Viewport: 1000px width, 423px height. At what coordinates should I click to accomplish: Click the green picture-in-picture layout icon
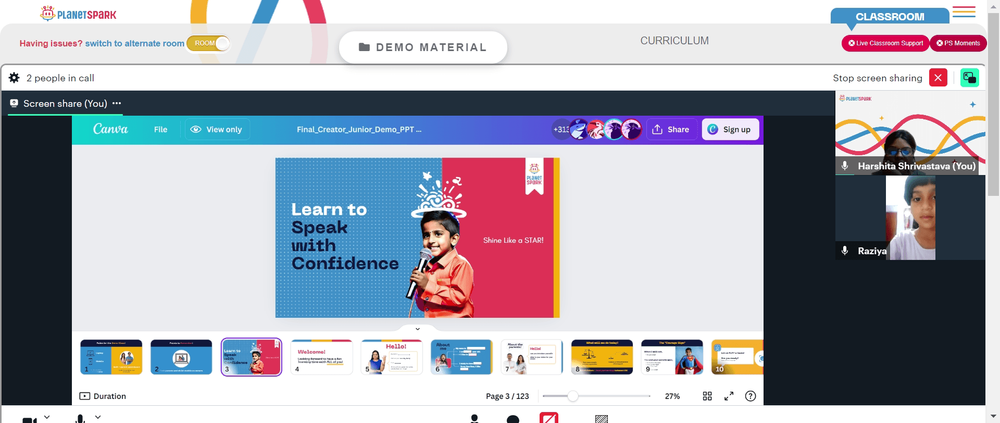point(969,78)
